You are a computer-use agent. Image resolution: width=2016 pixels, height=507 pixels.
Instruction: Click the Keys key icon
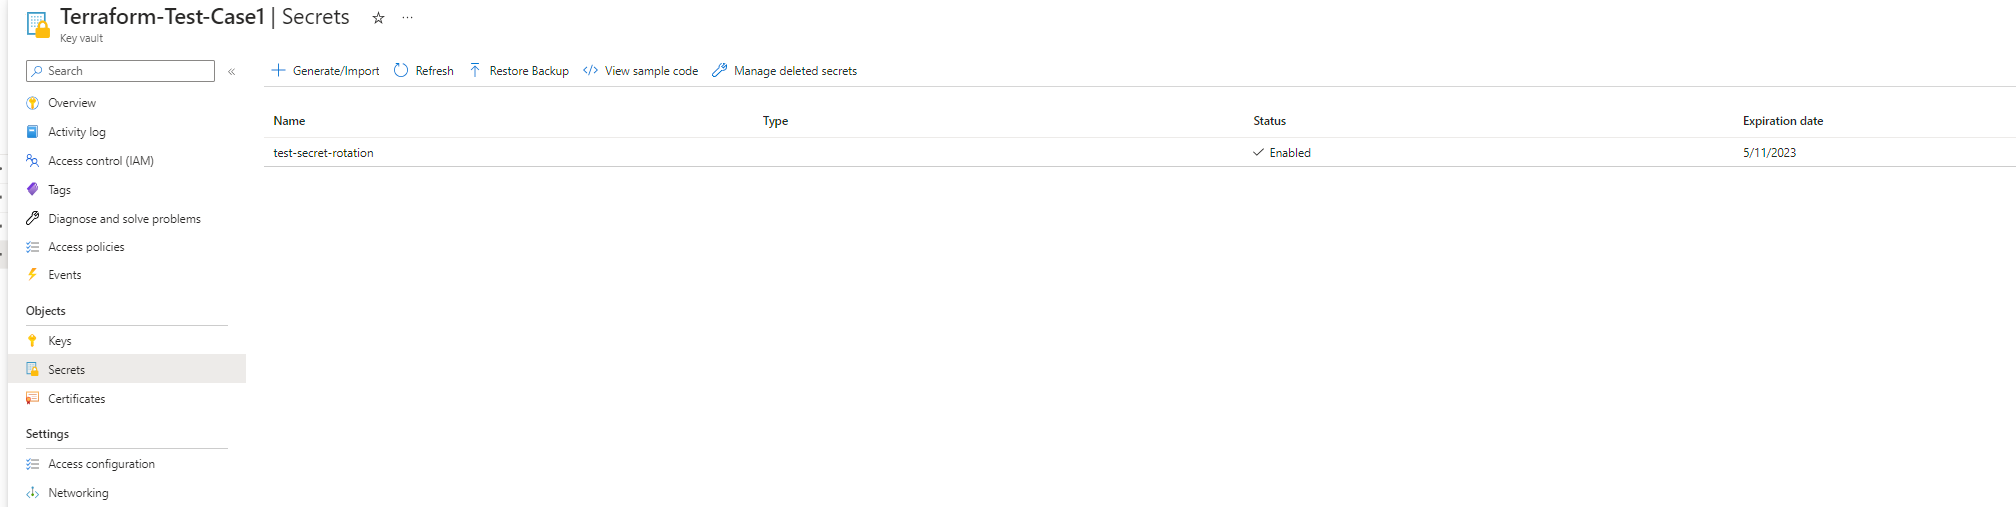pyautogui.click(x=33, y=341)
